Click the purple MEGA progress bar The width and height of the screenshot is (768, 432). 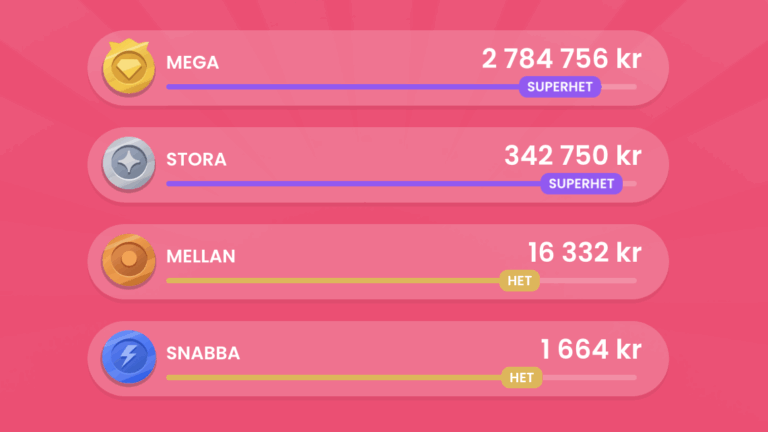click(340, 87)
